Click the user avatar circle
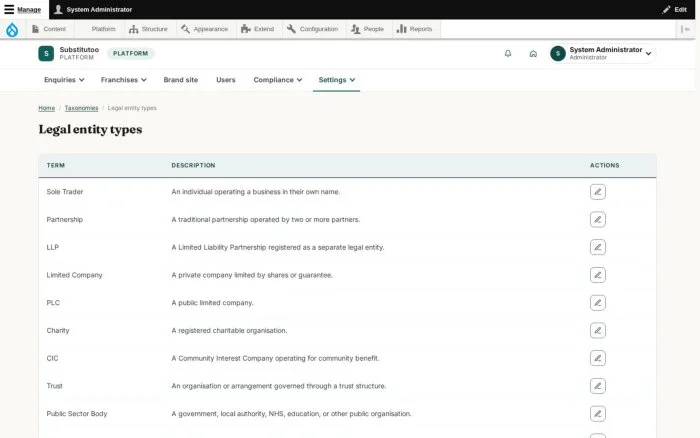This screenshot has height=438, width=700. [x=558, y=54]
